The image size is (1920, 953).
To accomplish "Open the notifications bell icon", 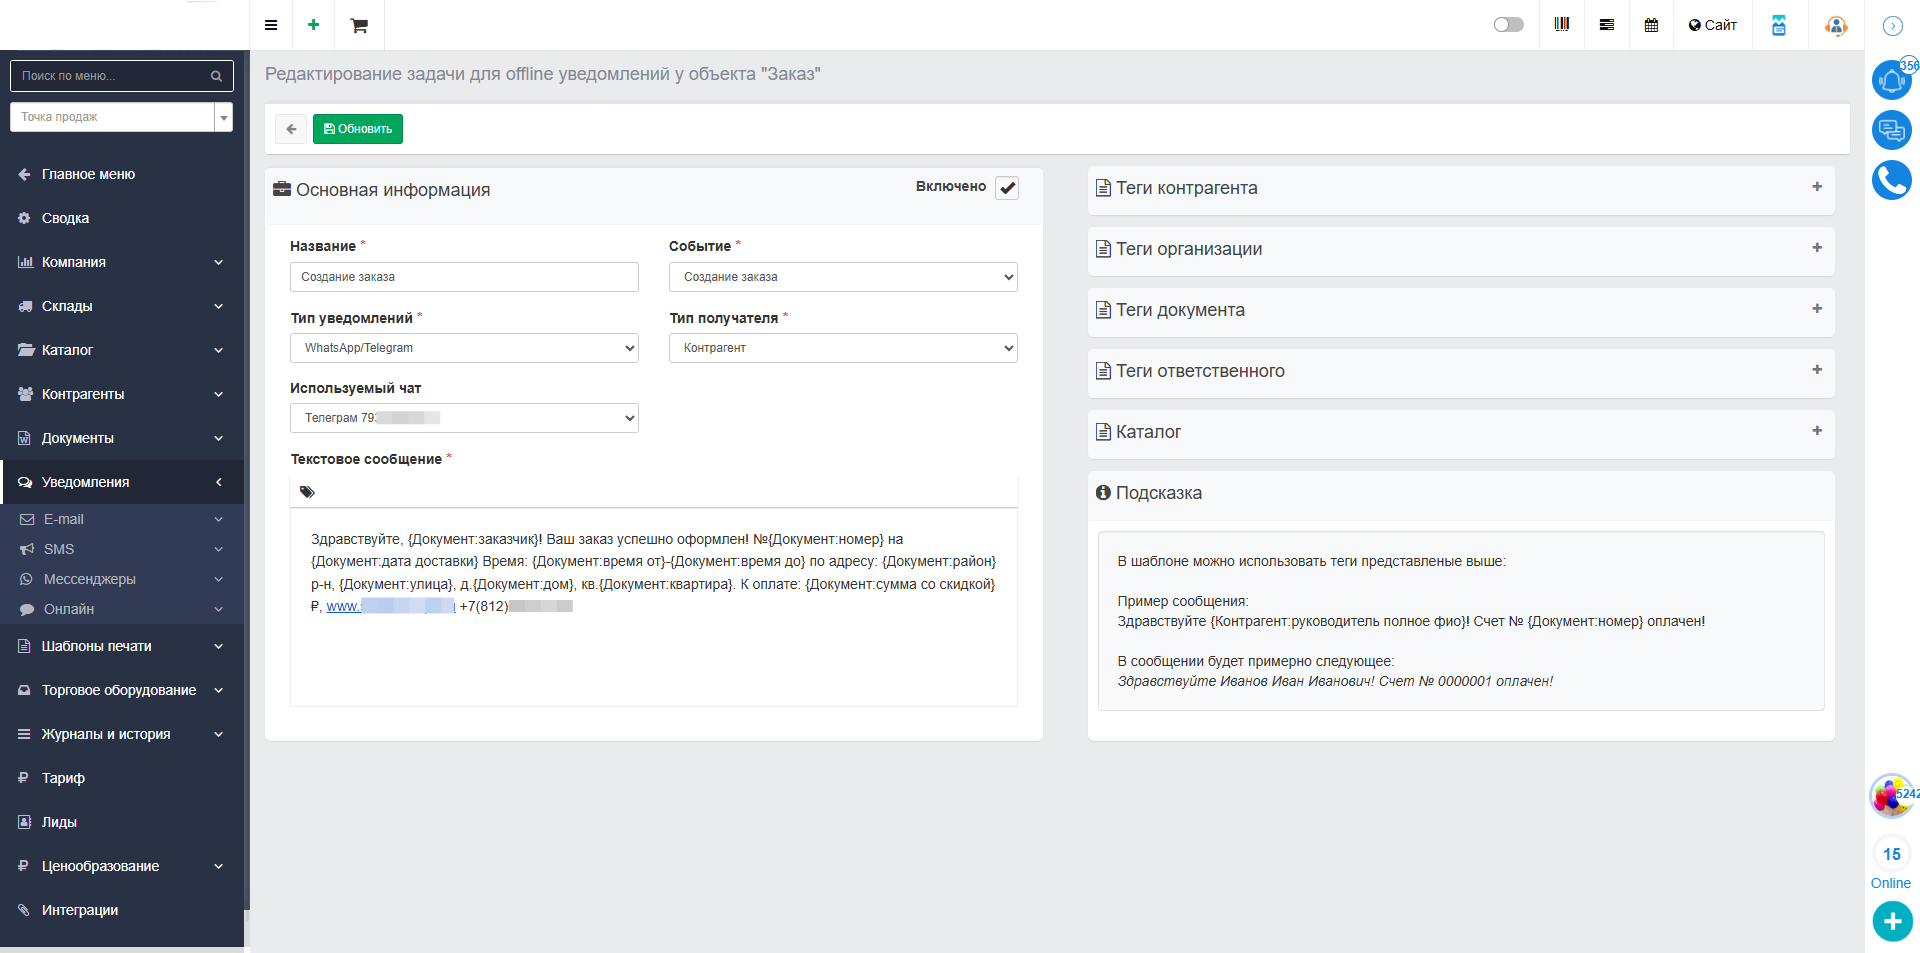I will pyautogui.click(x=1891, y=80).
